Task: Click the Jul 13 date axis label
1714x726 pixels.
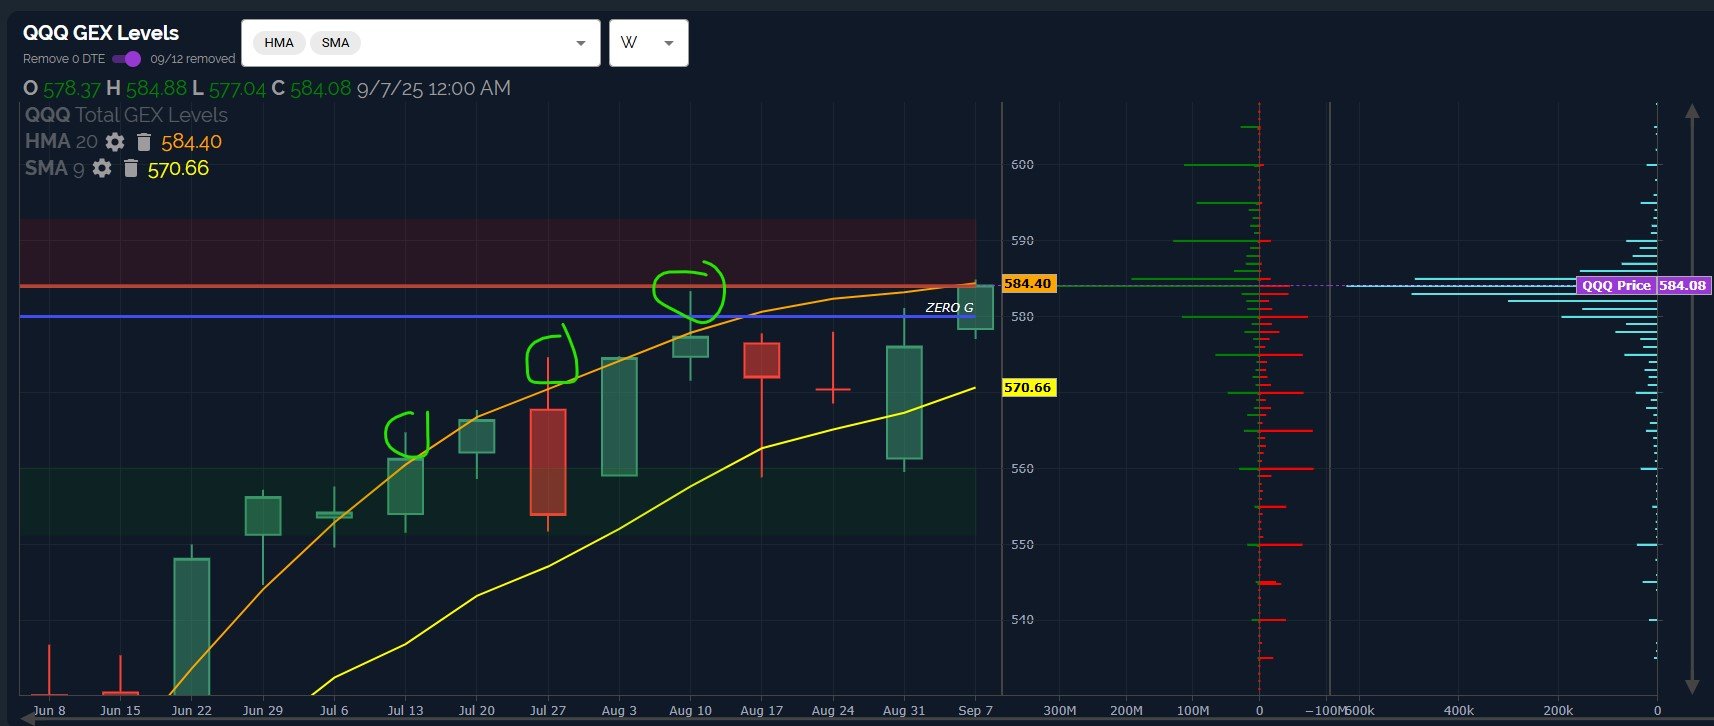Action: pos(405,710)
